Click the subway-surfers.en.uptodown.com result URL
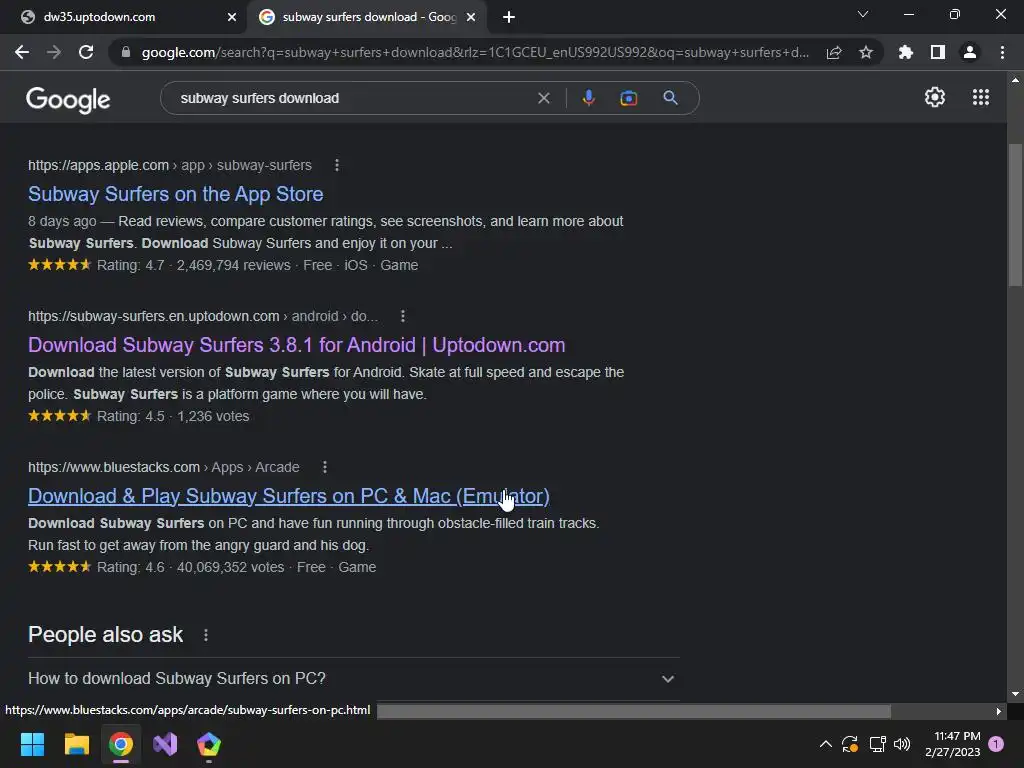 (203, 316)
